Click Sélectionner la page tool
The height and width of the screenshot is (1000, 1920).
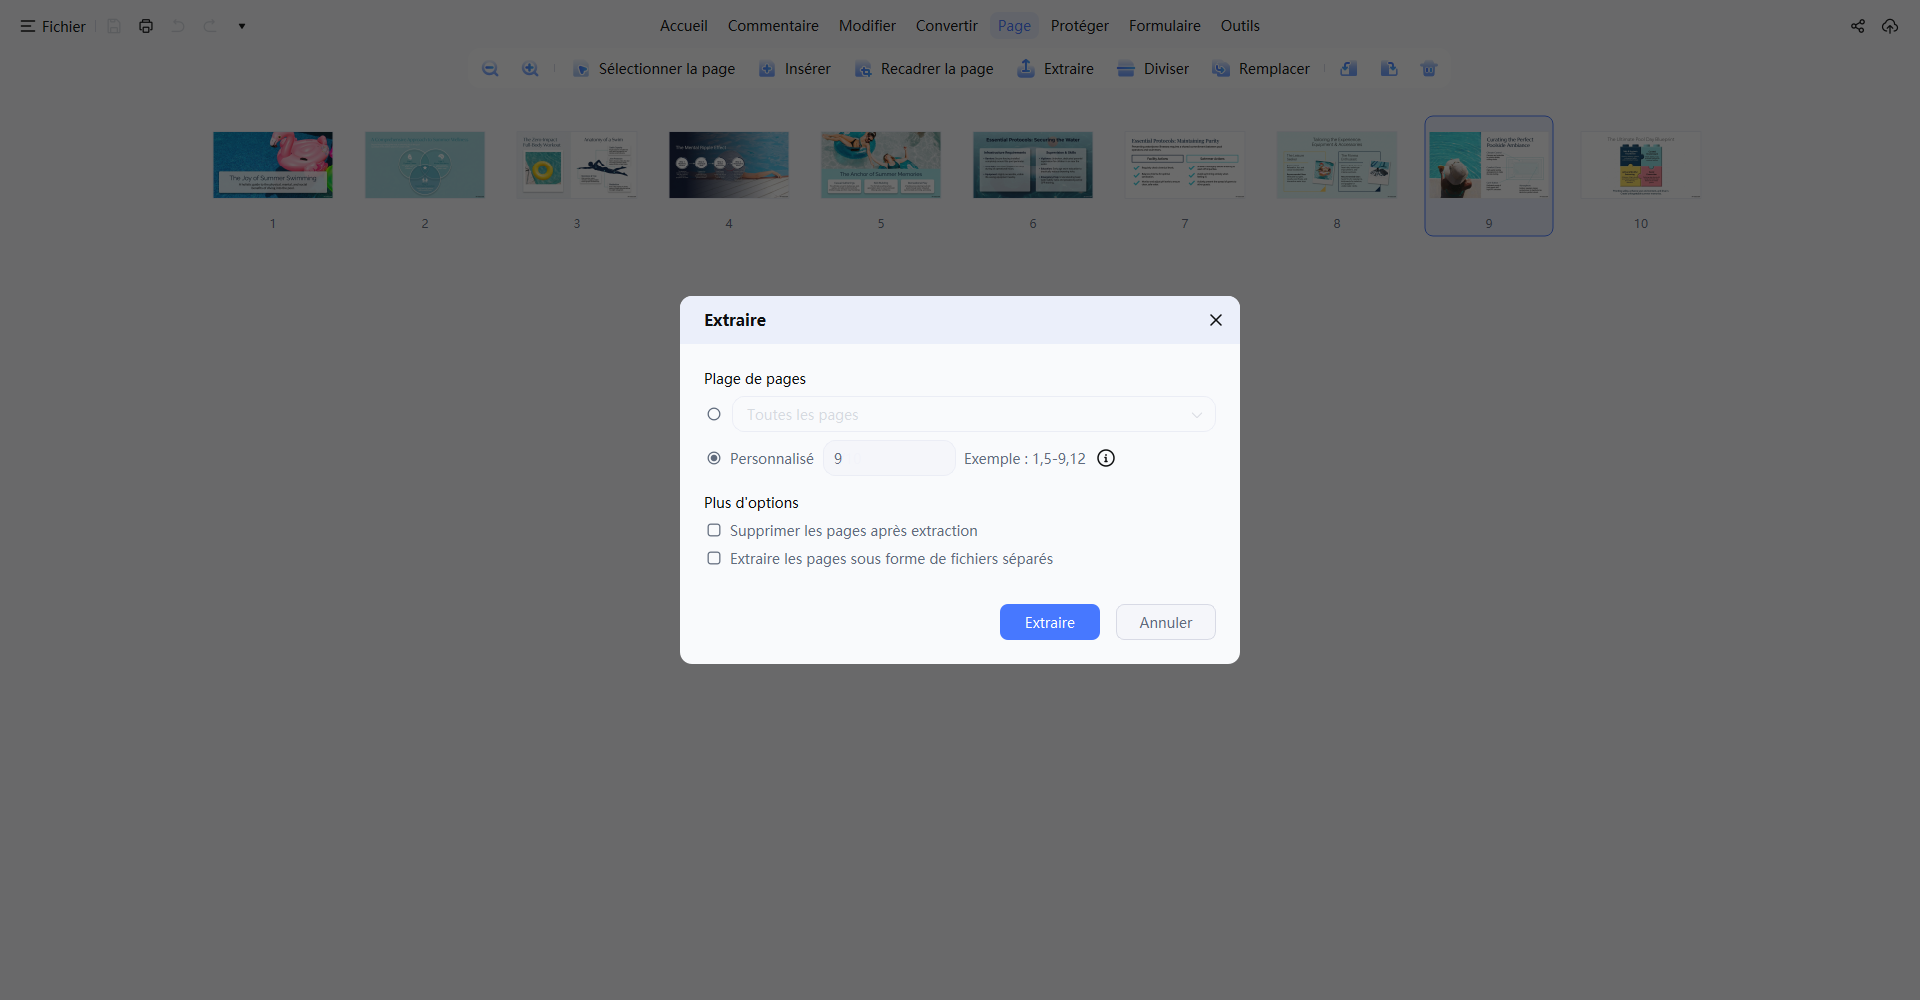pos(654,69)
